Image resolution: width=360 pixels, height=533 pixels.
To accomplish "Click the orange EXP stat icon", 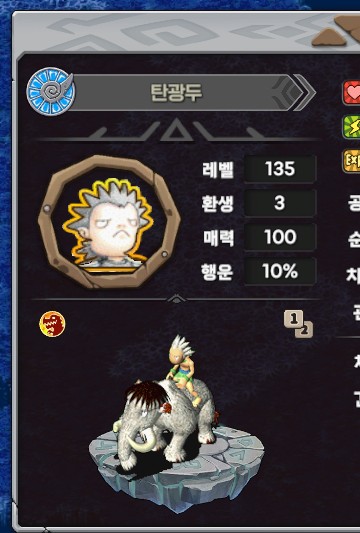I will [351, 161].
